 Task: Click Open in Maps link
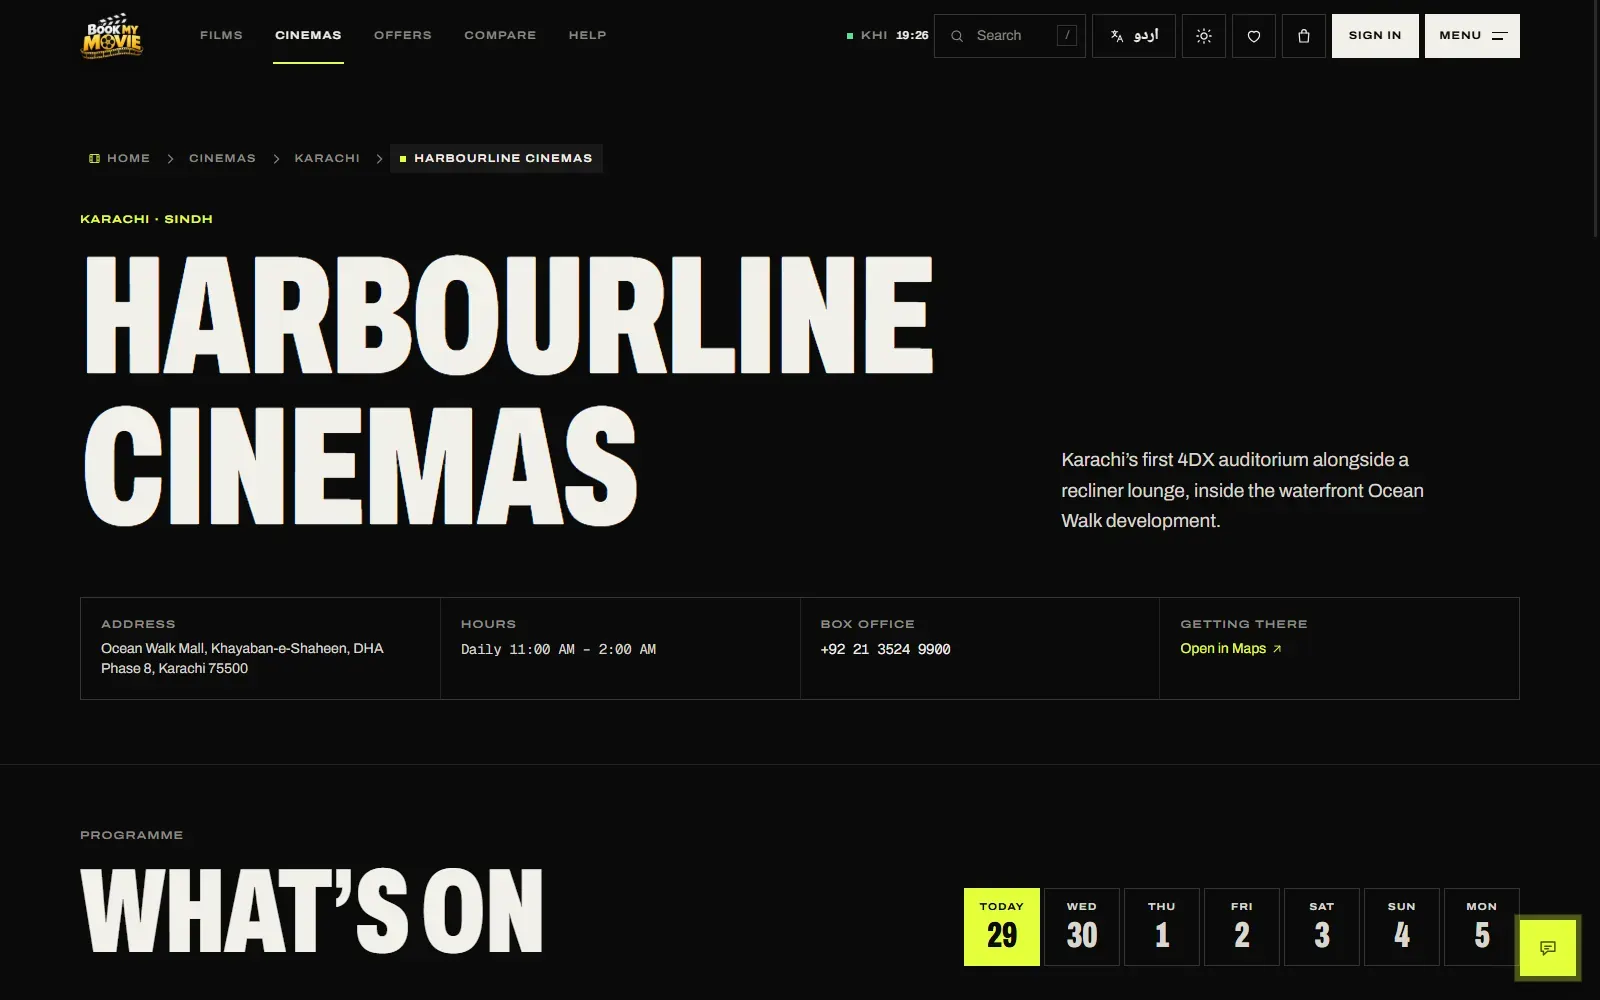(1231, 648)
